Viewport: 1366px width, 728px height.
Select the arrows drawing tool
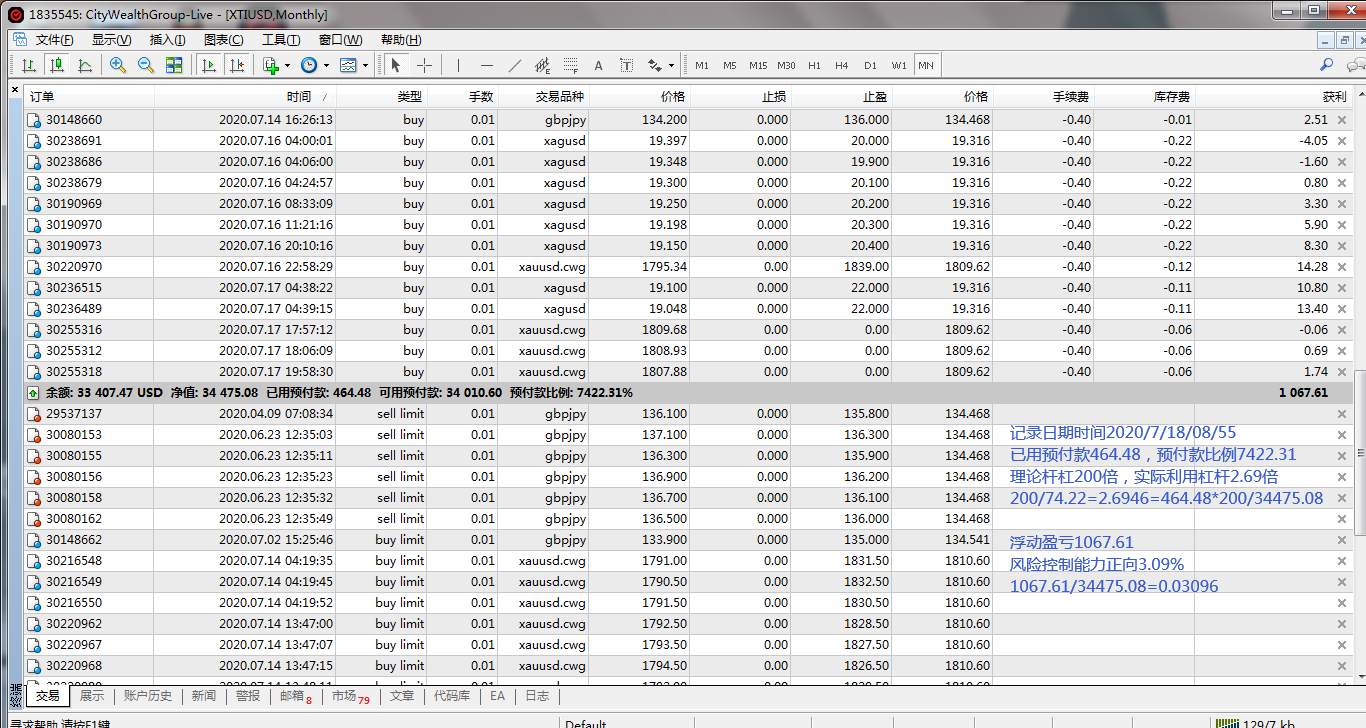click(x=655, y=65)
